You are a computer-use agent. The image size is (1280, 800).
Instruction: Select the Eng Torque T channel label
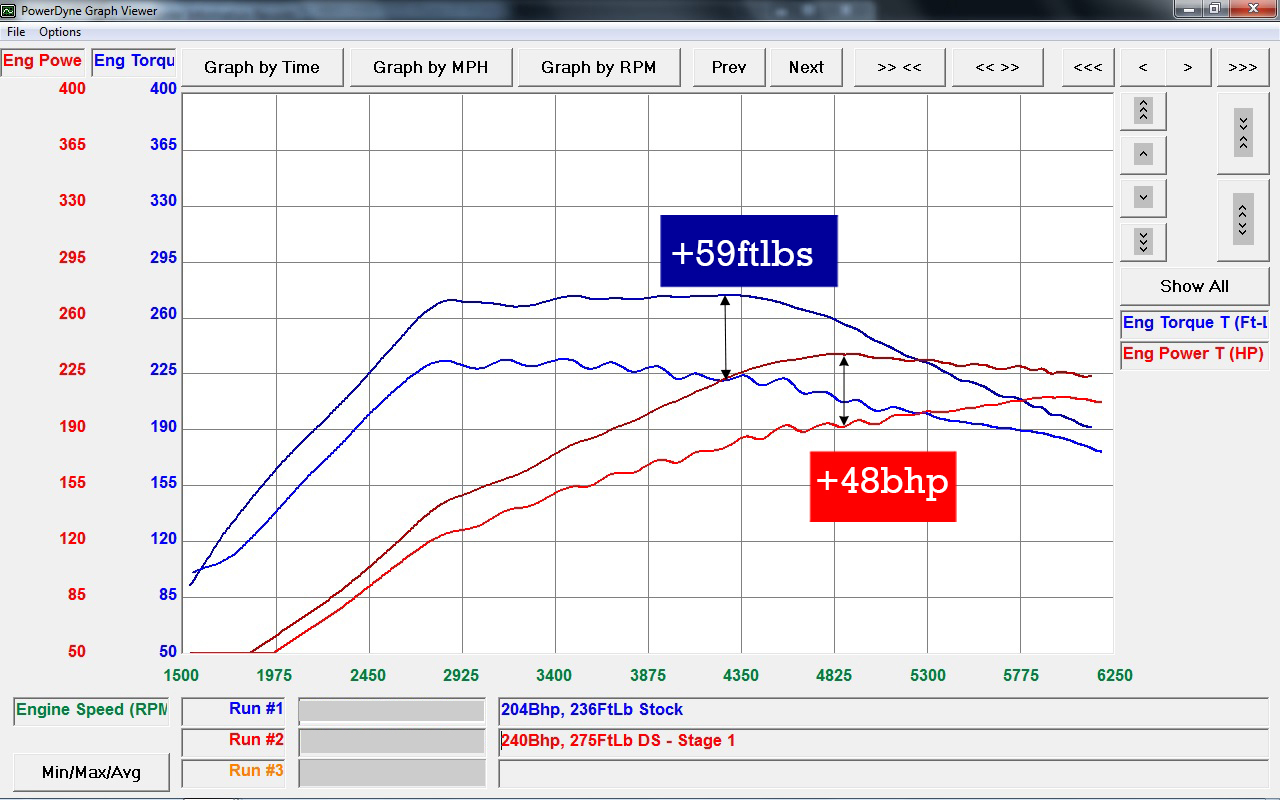[1194, 324]
